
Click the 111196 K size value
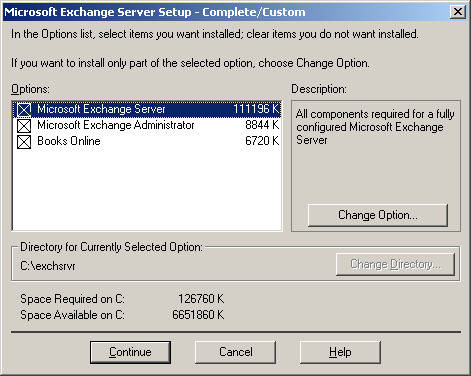pyautogui.click(x=256, y=109)
